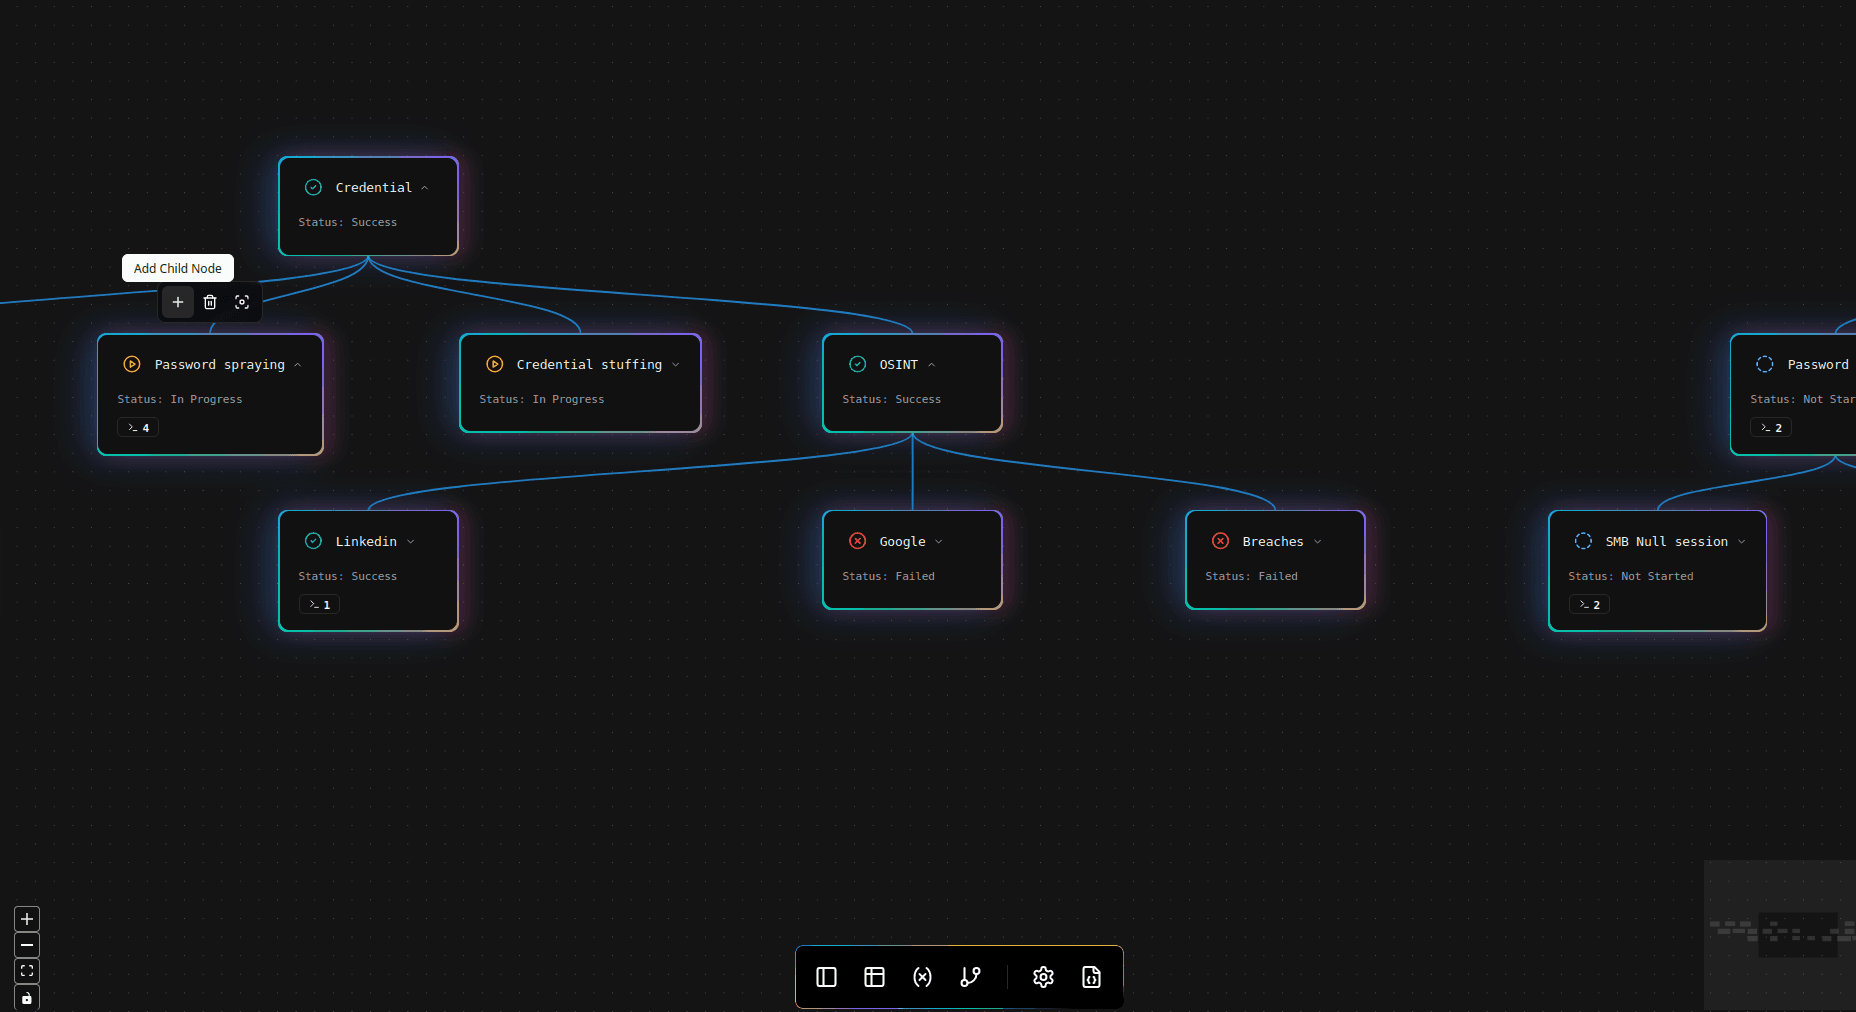This screenshot has width=1856, height=1012.
Task: Open the git branch view in the bottom toolbar
Action: [969, 977]
